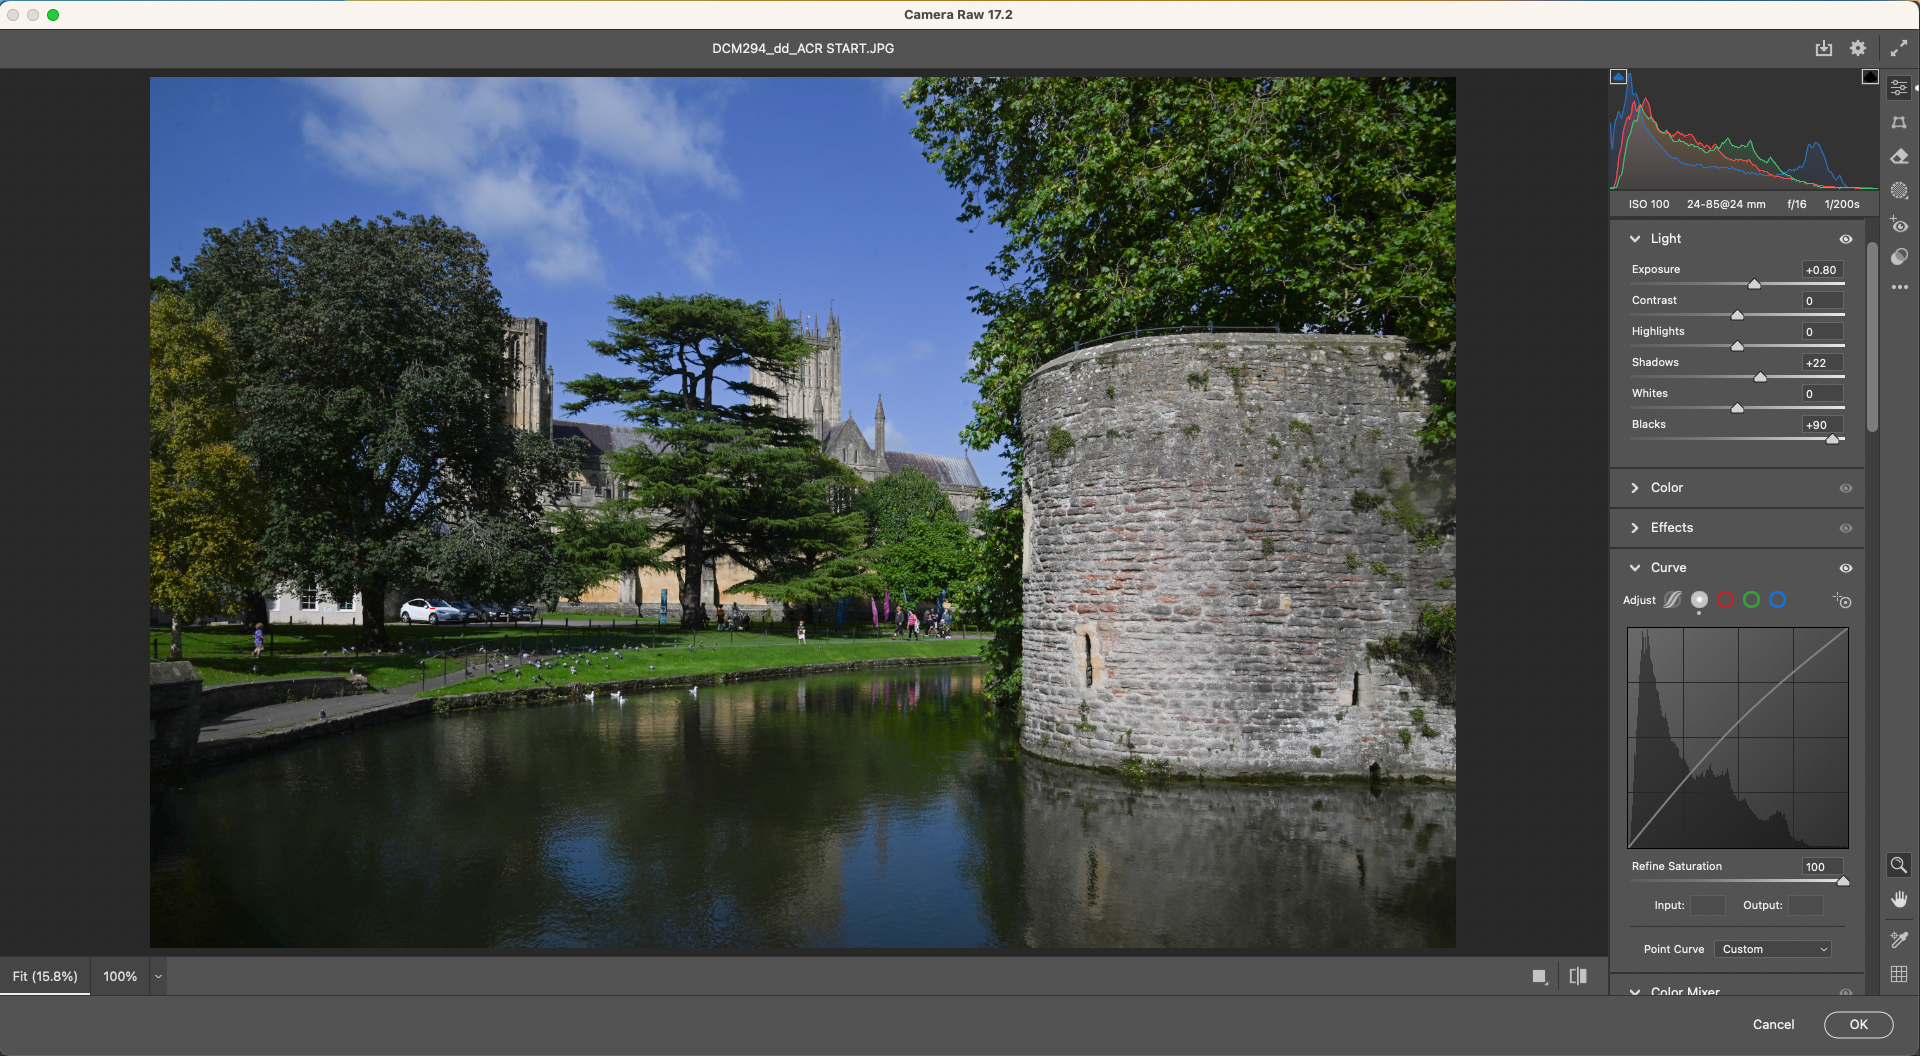Toggle the color sampler eyedropper tool
Viewport: 1920px width, 1056px height.
[1899, 939]
